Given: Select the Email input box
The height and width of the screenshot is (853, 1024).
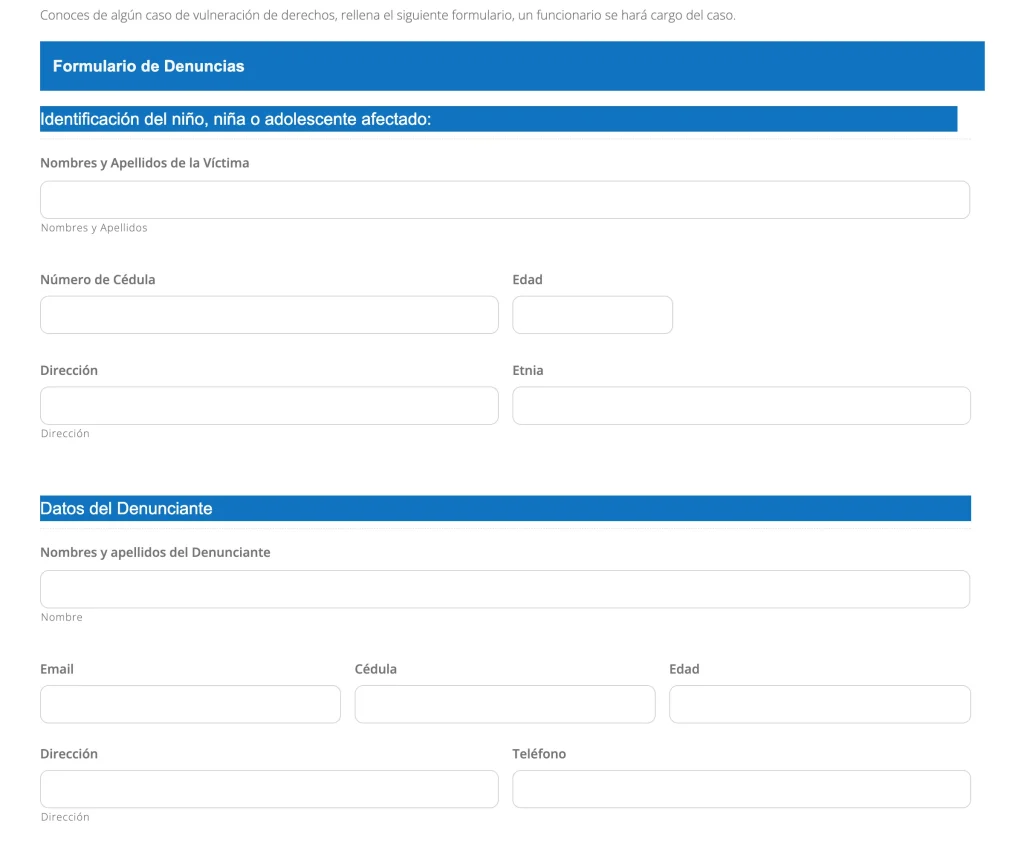Looking at the screenshot, I should [x=190, y=704].
